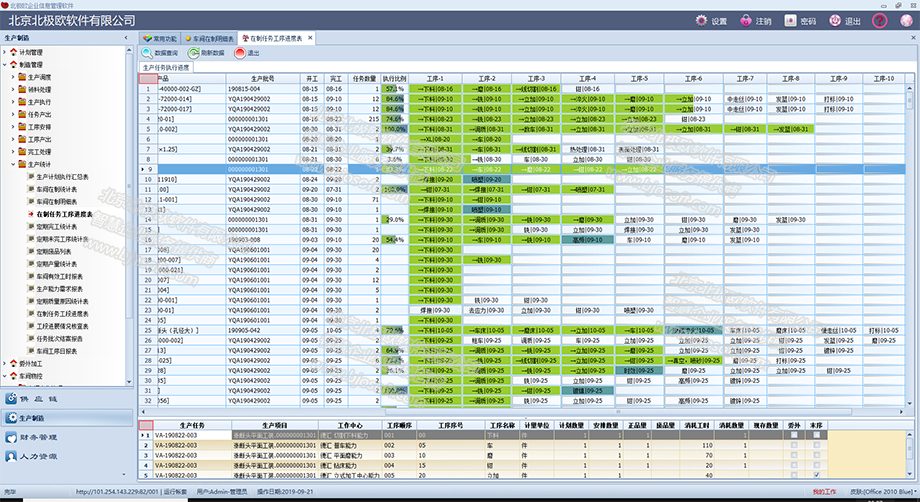Tick the 末序 checkbox in row 3

coord(817,456)
